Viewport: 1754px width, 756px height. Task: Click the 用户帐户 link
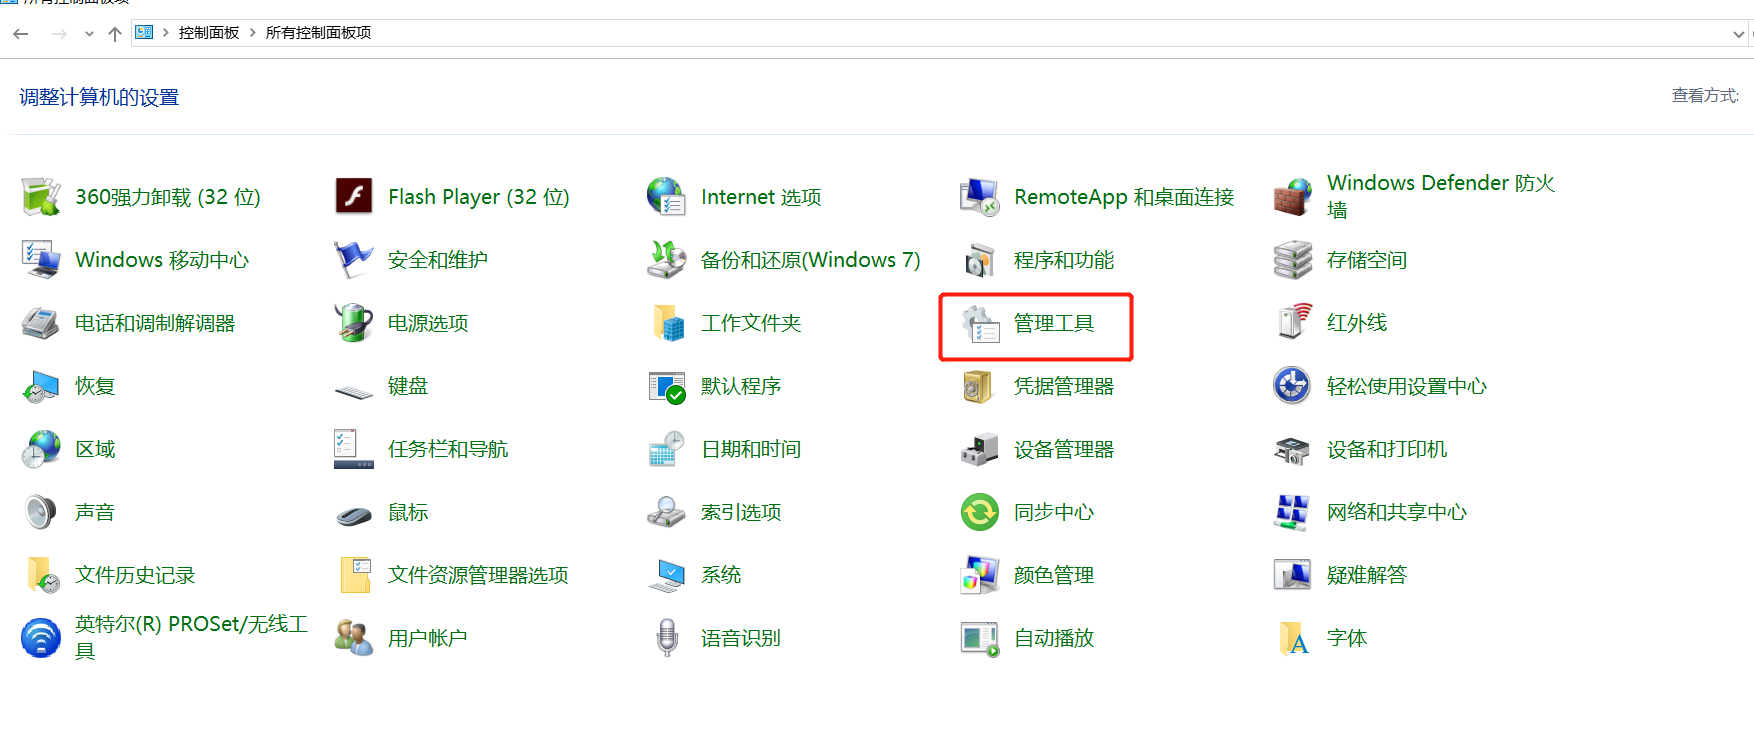pyautogui.click(x=428, y=638)
